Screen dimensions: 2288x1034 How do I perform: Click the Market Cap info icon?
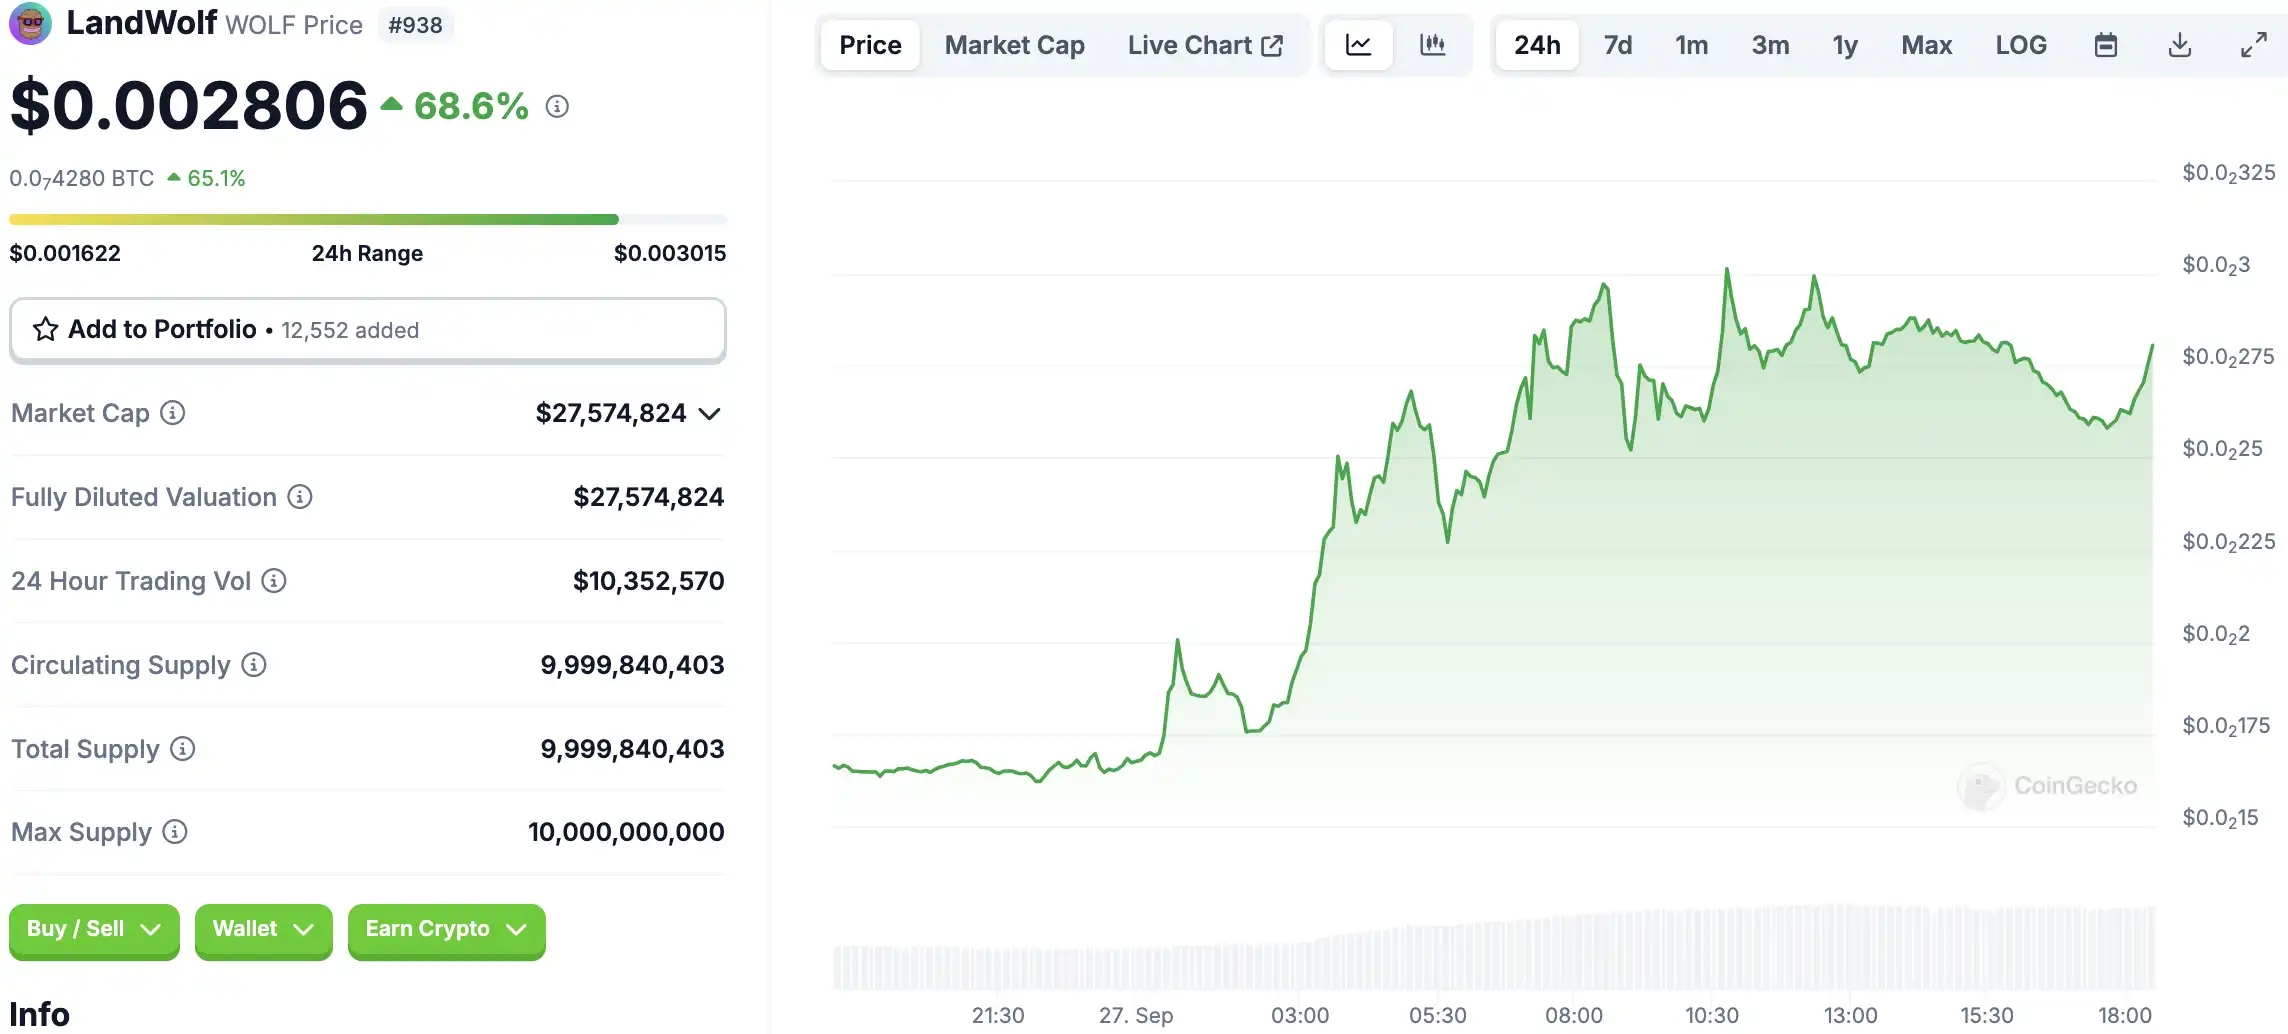click(x=173, y=413)
